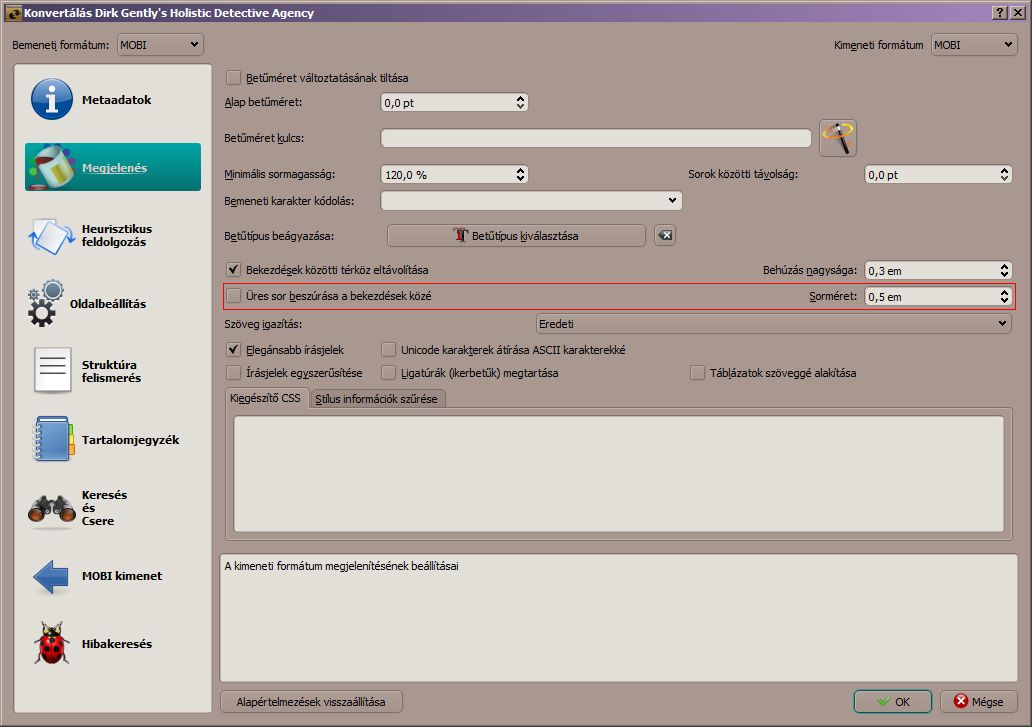The image size is (1032, 727).
Task: Open Oldalbeállítás gears icon
Action: coord(45,303)
